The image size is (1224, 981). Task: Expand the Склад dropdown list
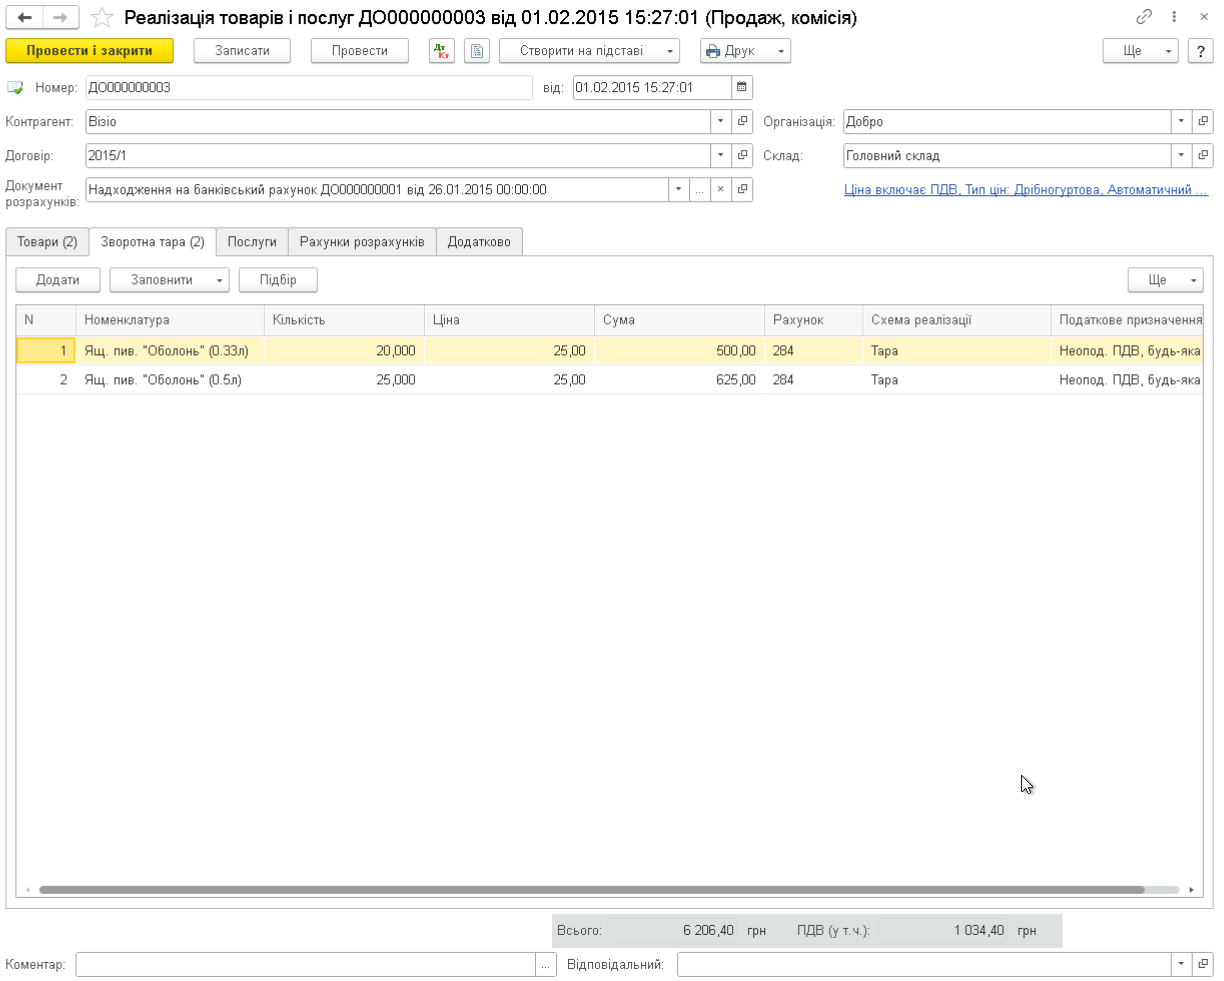[x=1181, y=156]
